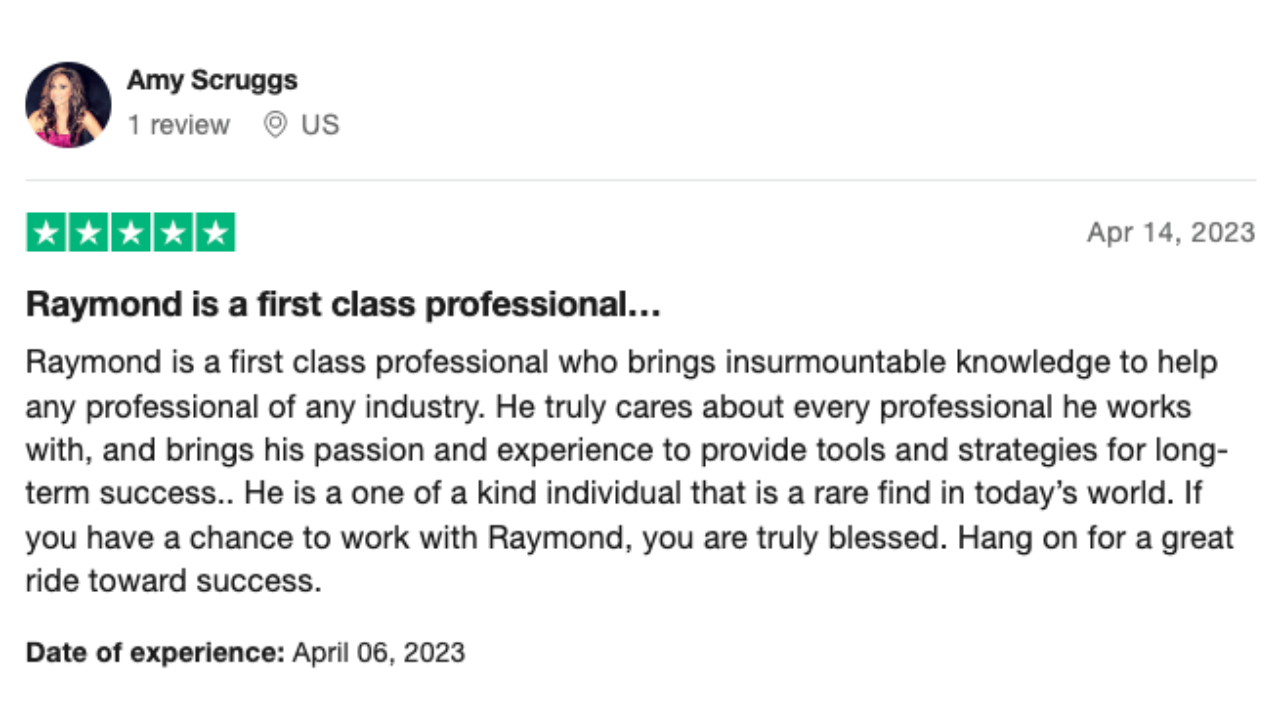Viewport: 1280px width, 720px height.
Task: Select the '1 review' count text
Action: point(179,125)
